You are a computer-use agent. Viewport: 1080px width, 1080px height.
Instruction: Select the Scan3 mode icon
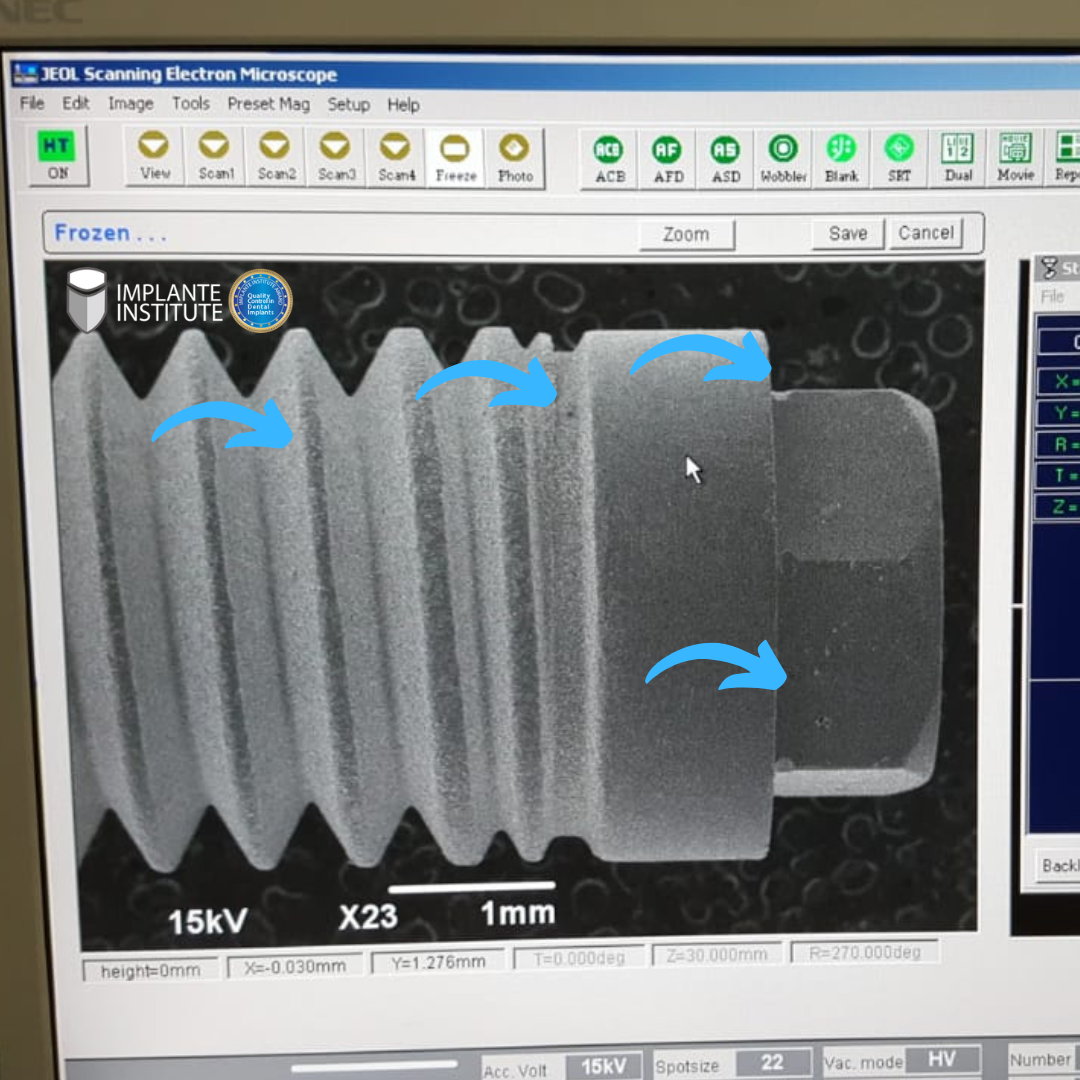pyautogui.click(x=336, y=157)
